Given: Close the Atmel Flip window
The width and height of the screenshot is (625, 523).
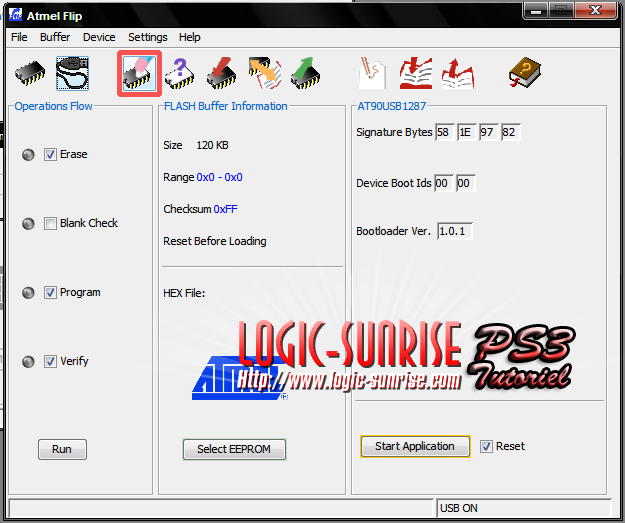Looking at the screenshot, I should click(x=596, y=10).
